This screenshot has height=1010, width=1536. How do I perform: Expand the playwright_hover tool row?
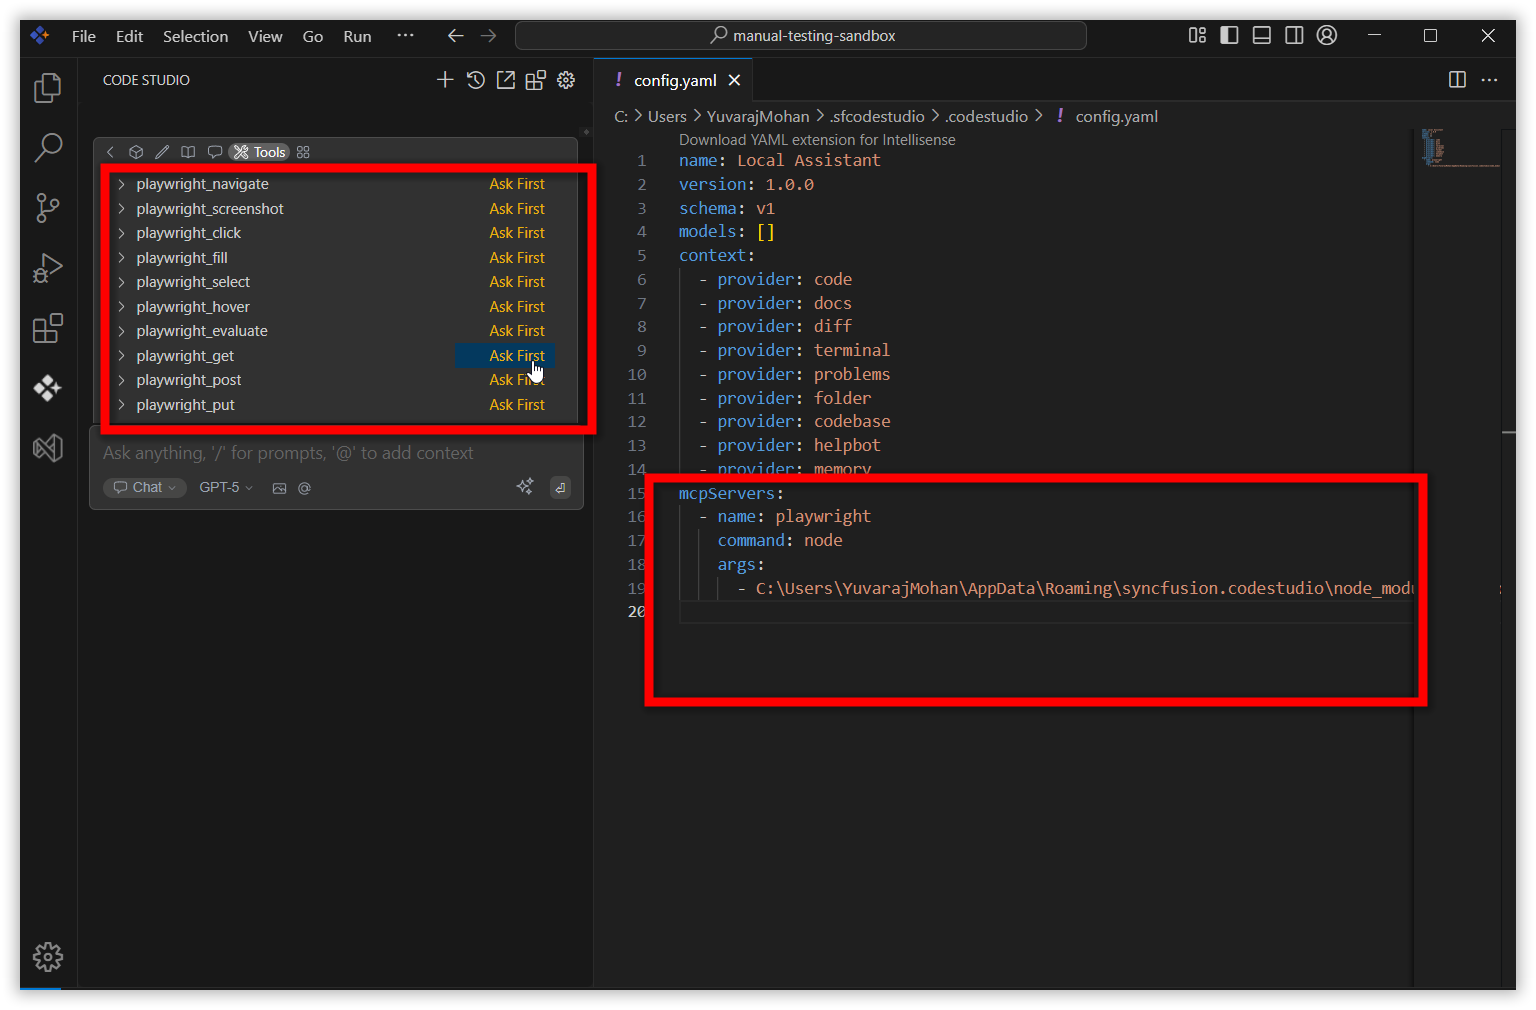121,307
